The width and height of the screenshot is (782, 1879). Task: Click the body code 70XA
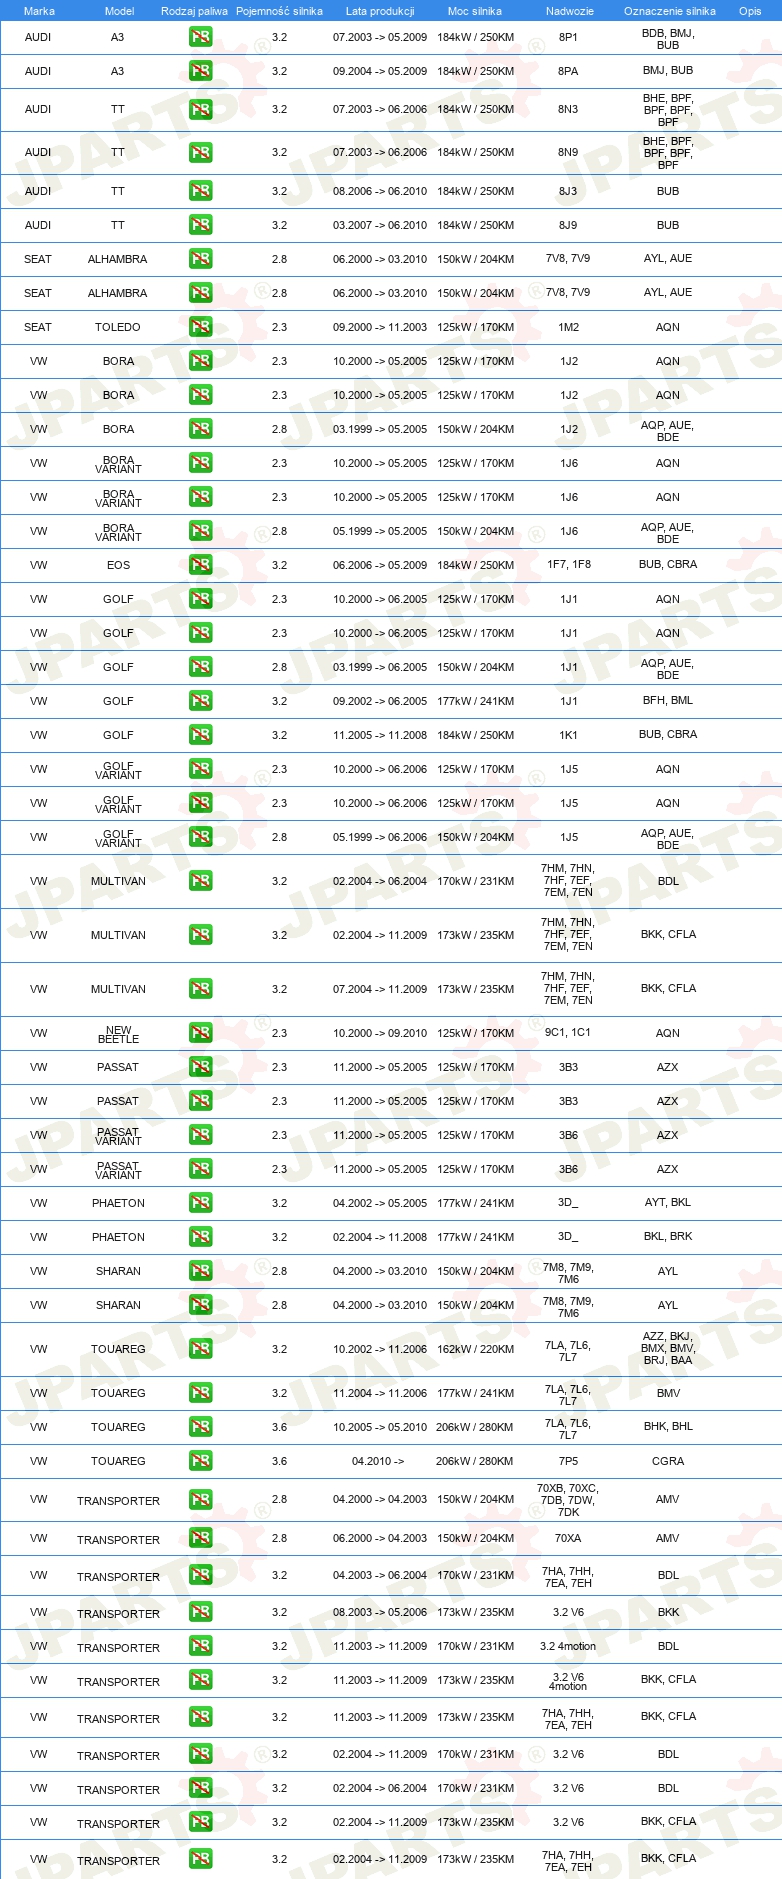(x=568, y=1538)
